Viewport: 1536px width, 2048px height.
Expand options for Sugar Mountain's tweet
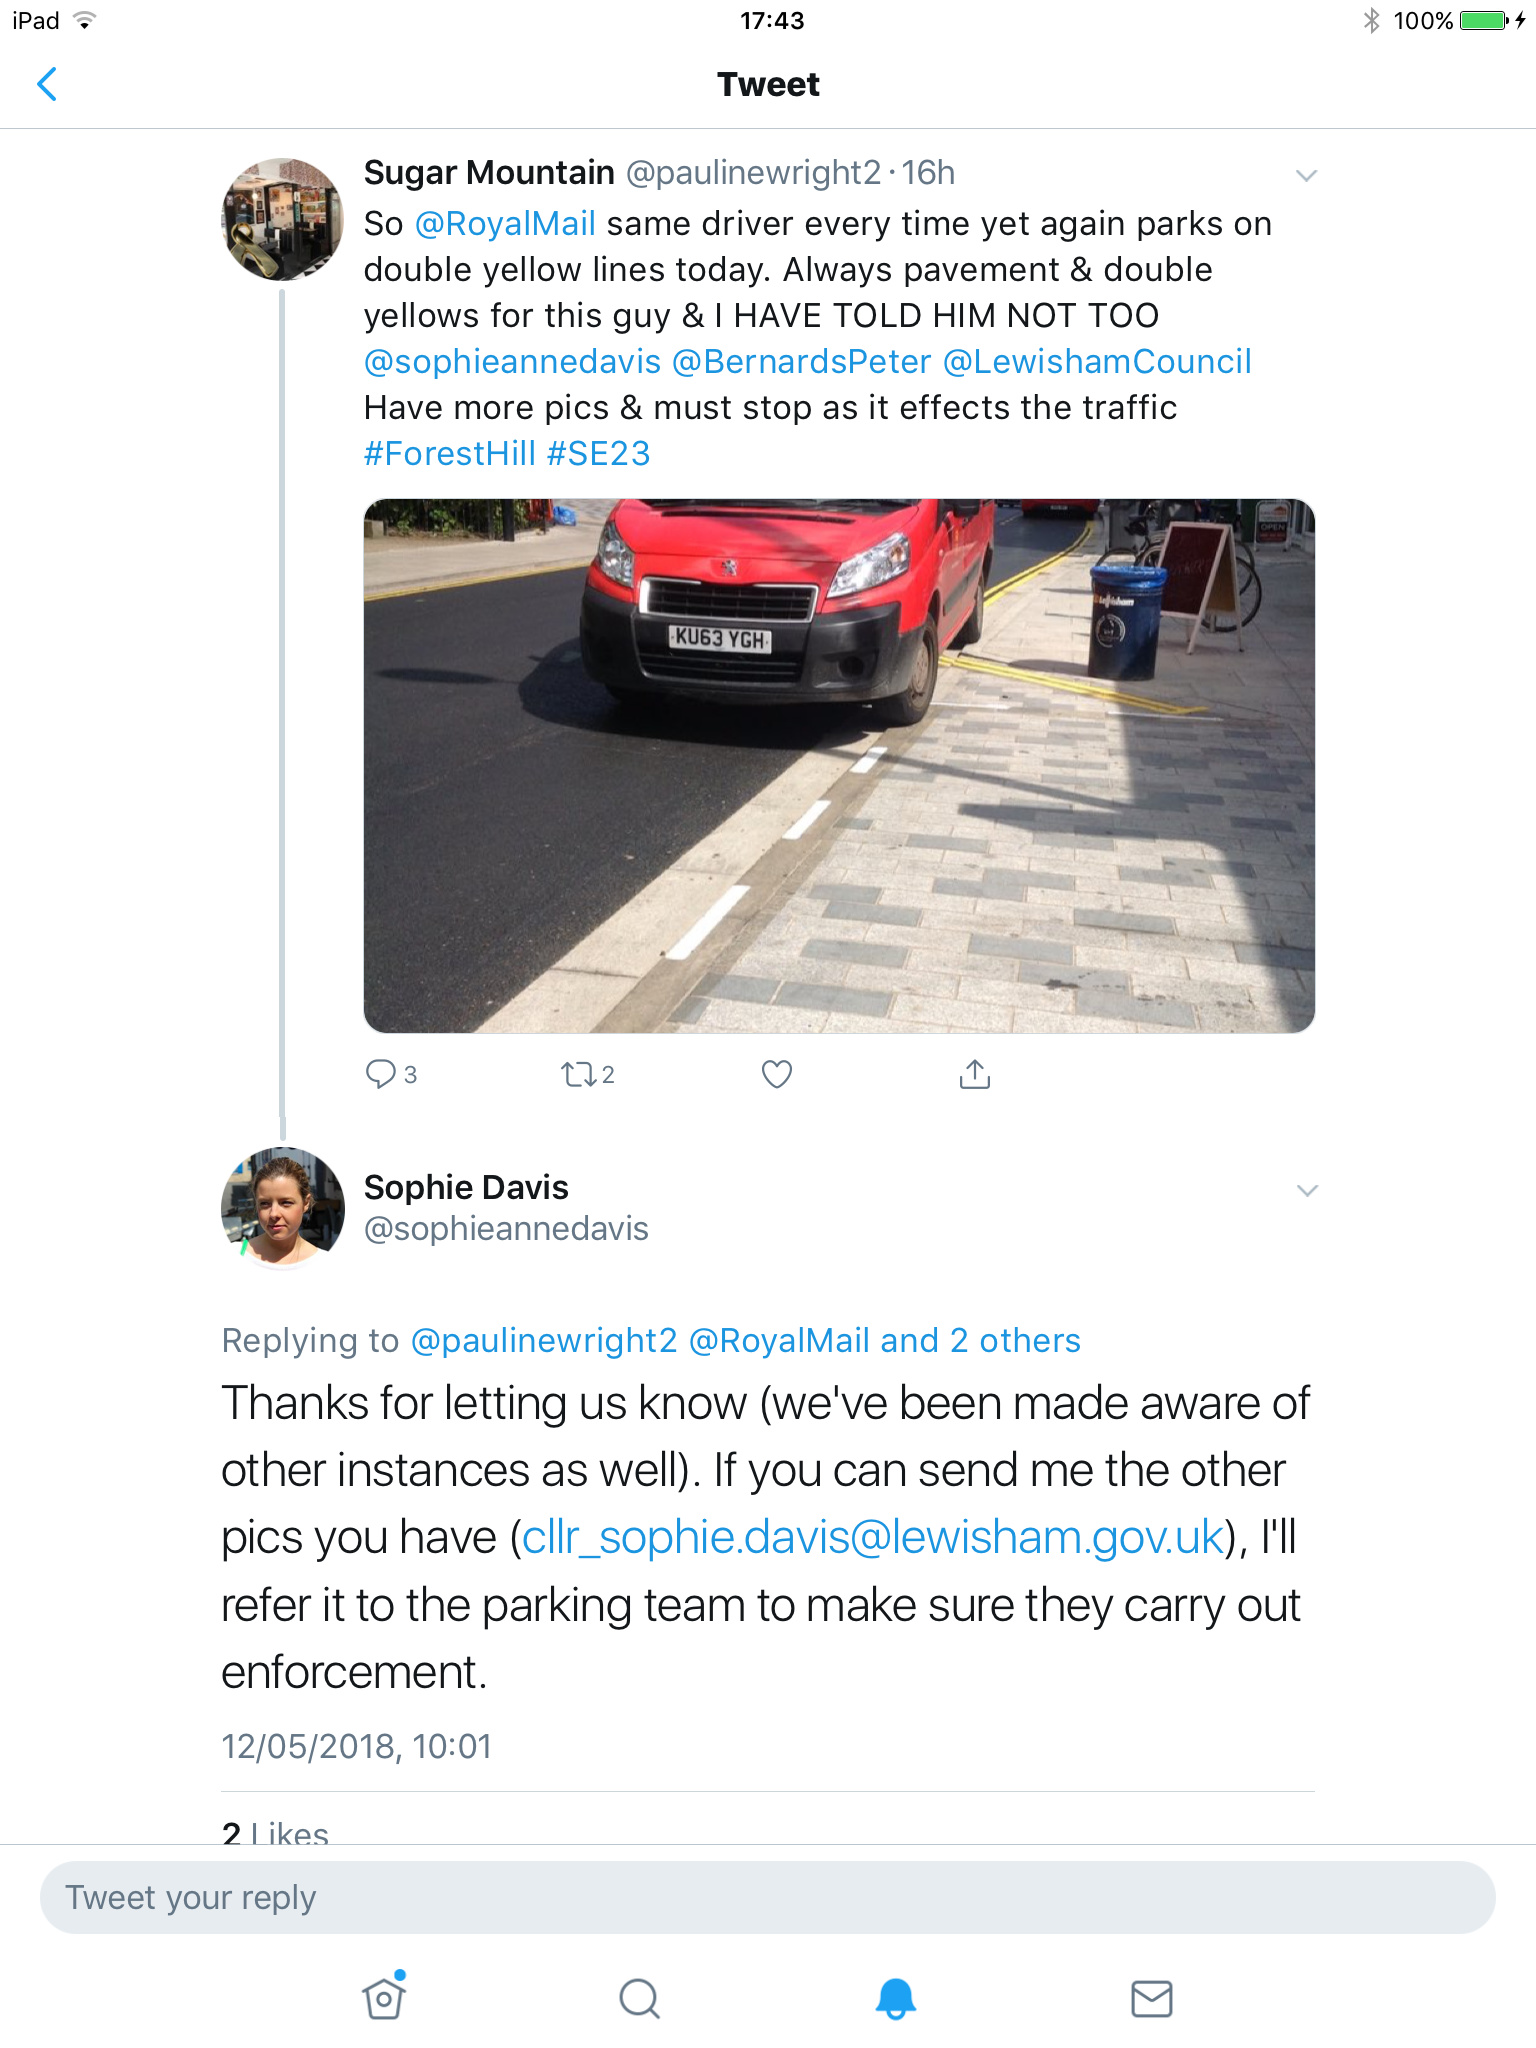point(1306,176)
